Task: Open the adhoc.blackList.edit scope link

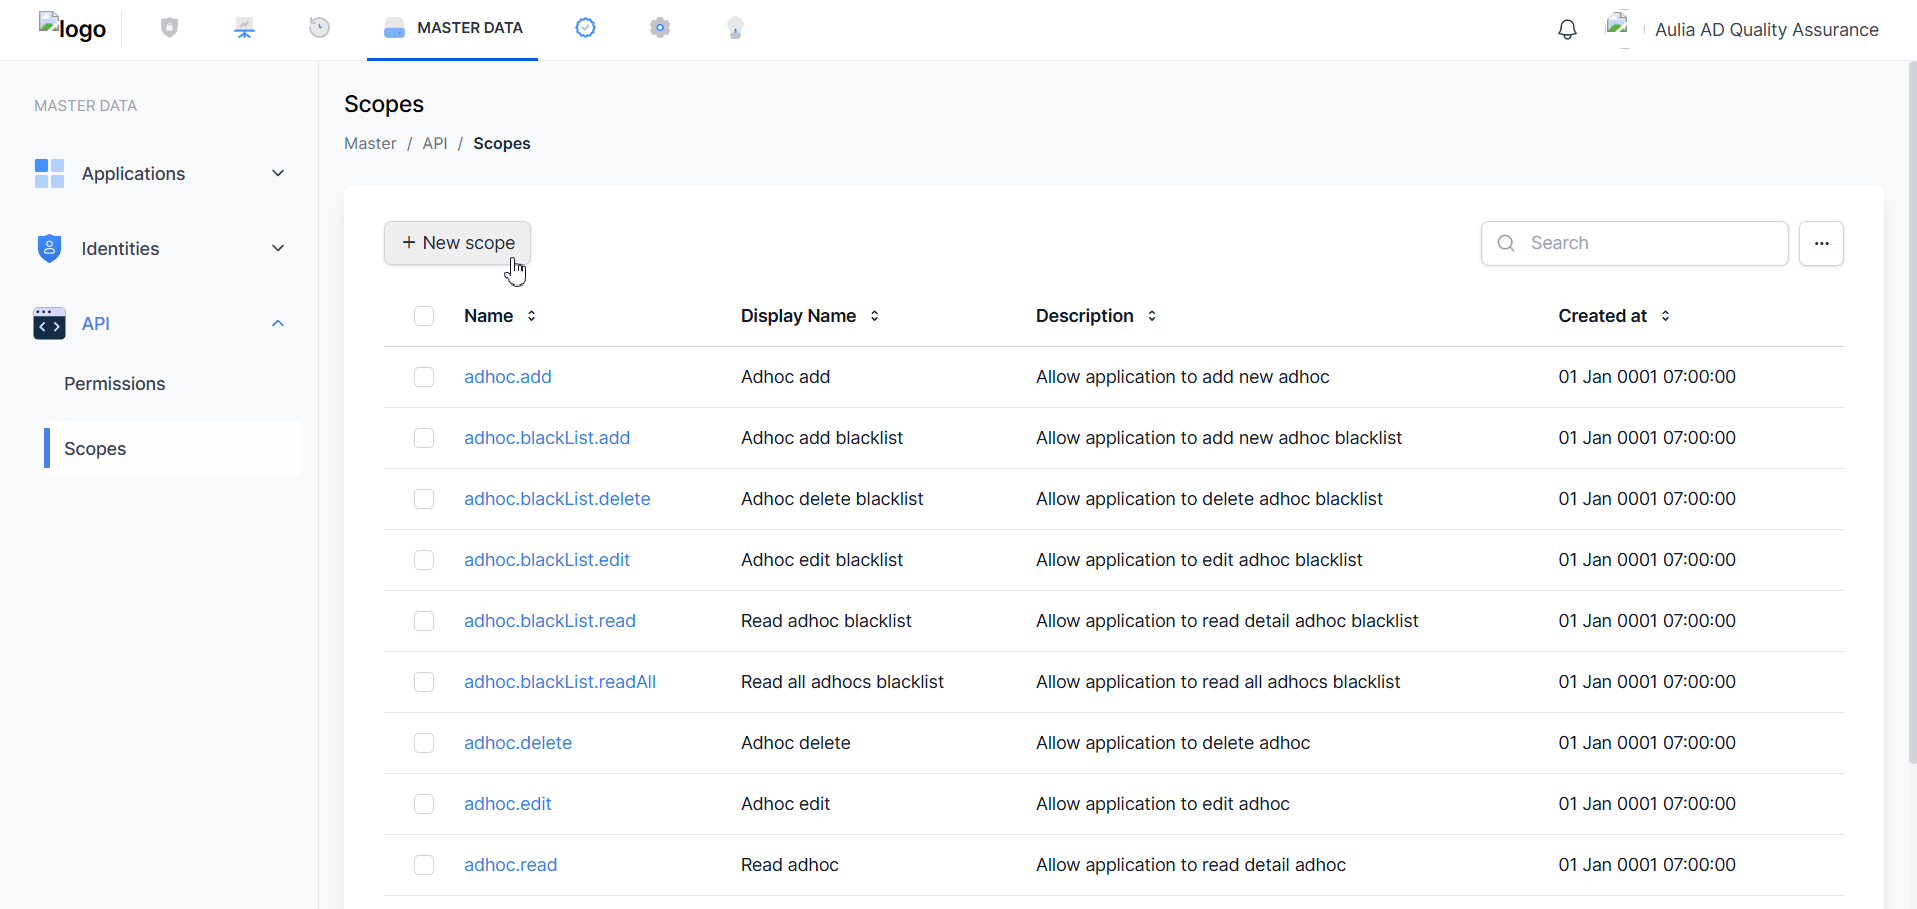Action: (547, 560)
